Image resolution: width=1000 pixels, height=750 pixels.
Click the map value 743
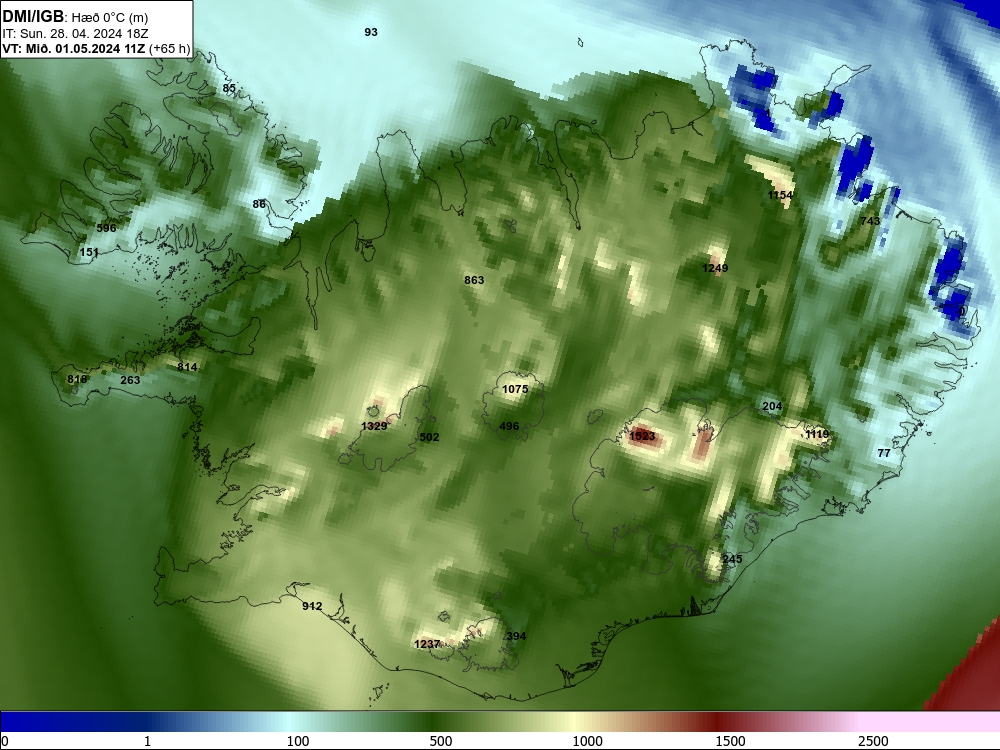(x=870, y=221)
